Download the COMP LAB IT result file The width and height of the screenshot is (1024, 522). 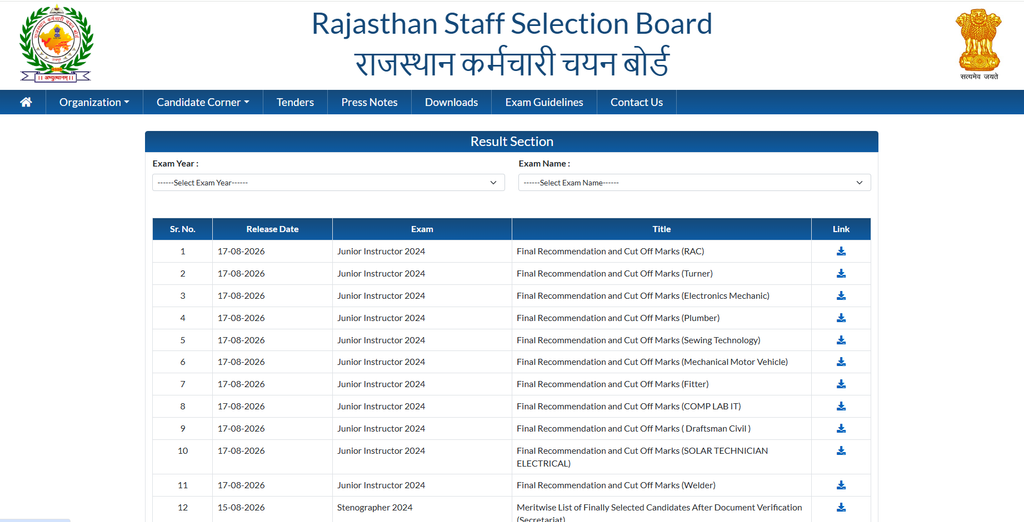(x=841, y=406)
